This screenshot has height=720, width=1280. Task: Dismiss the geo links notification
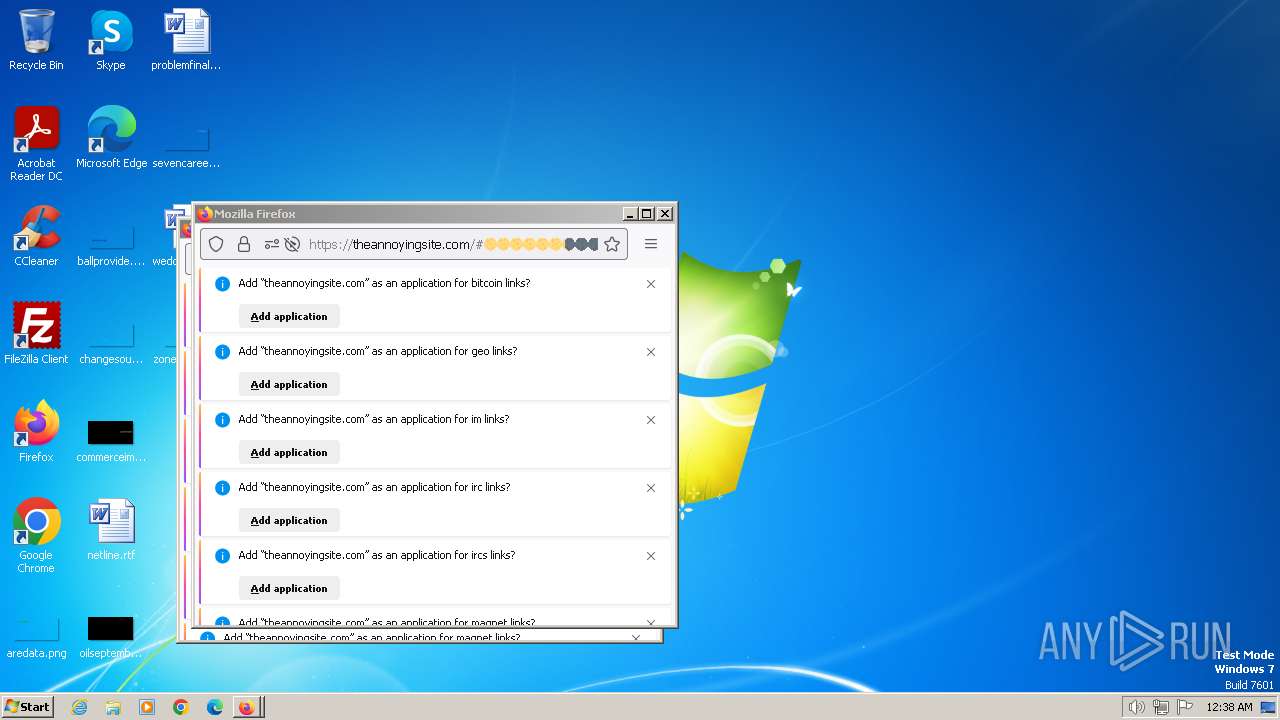pyautogui.click(x=651, y=352)
